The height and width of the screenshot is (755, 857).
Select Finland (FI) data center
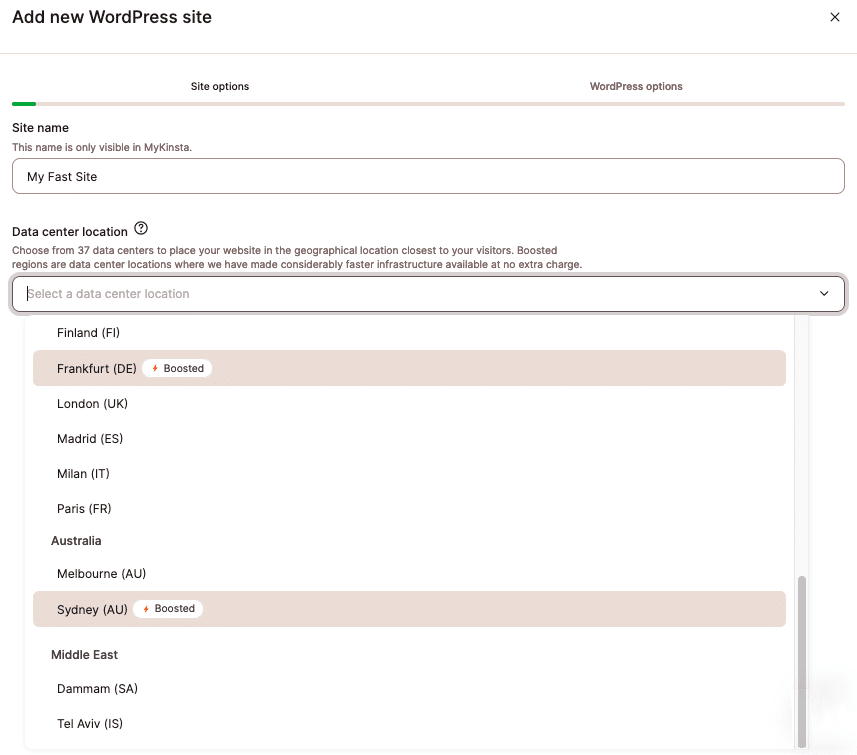88,333
